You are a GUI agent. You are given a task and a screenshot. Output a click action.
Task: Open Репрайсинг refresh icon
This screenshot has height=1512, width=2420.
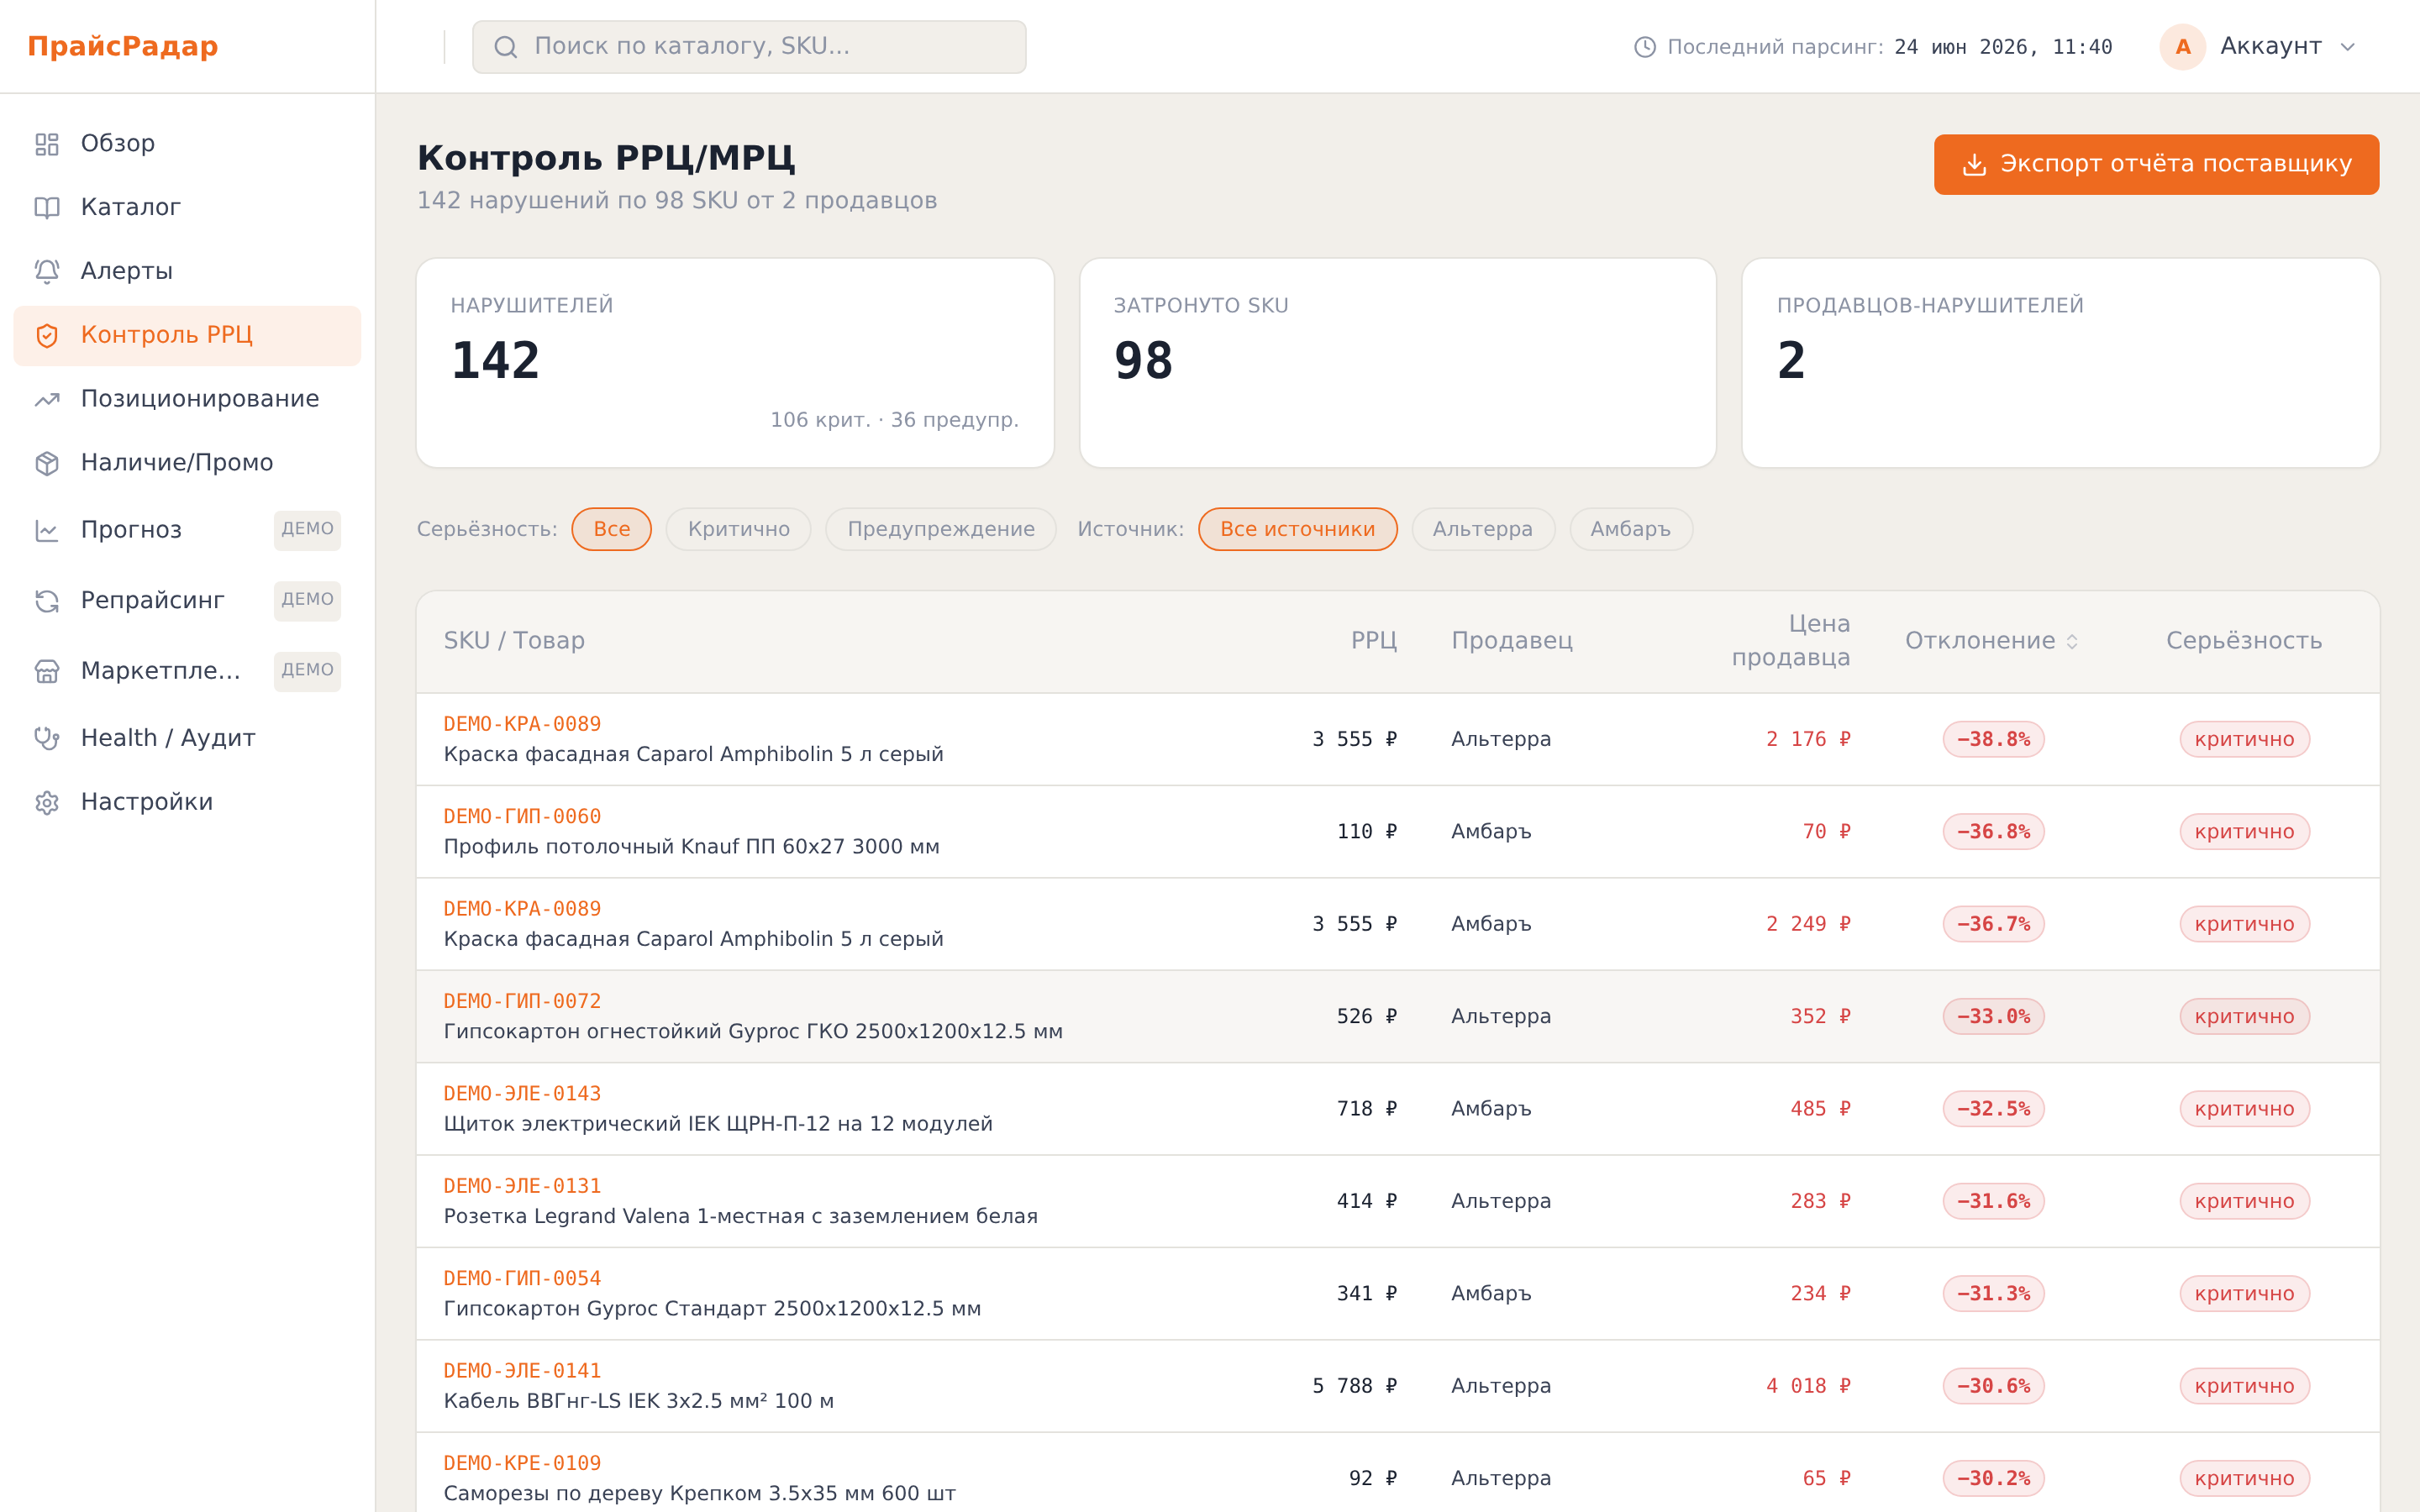point(47,601)
